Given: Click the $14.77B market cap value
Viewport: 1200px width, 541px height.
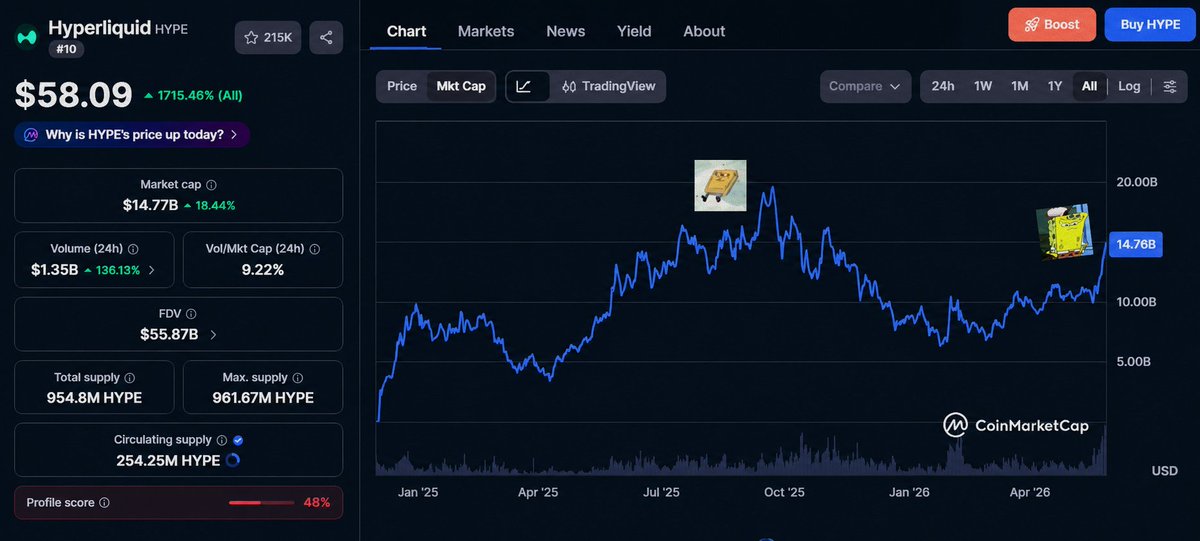Looking at the screenshot, I should [150, 205].
